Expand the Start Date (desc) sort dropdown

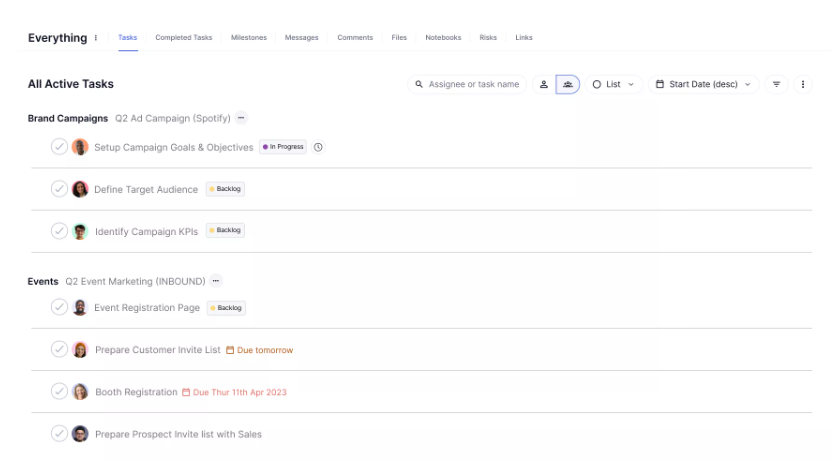(703, 85)
